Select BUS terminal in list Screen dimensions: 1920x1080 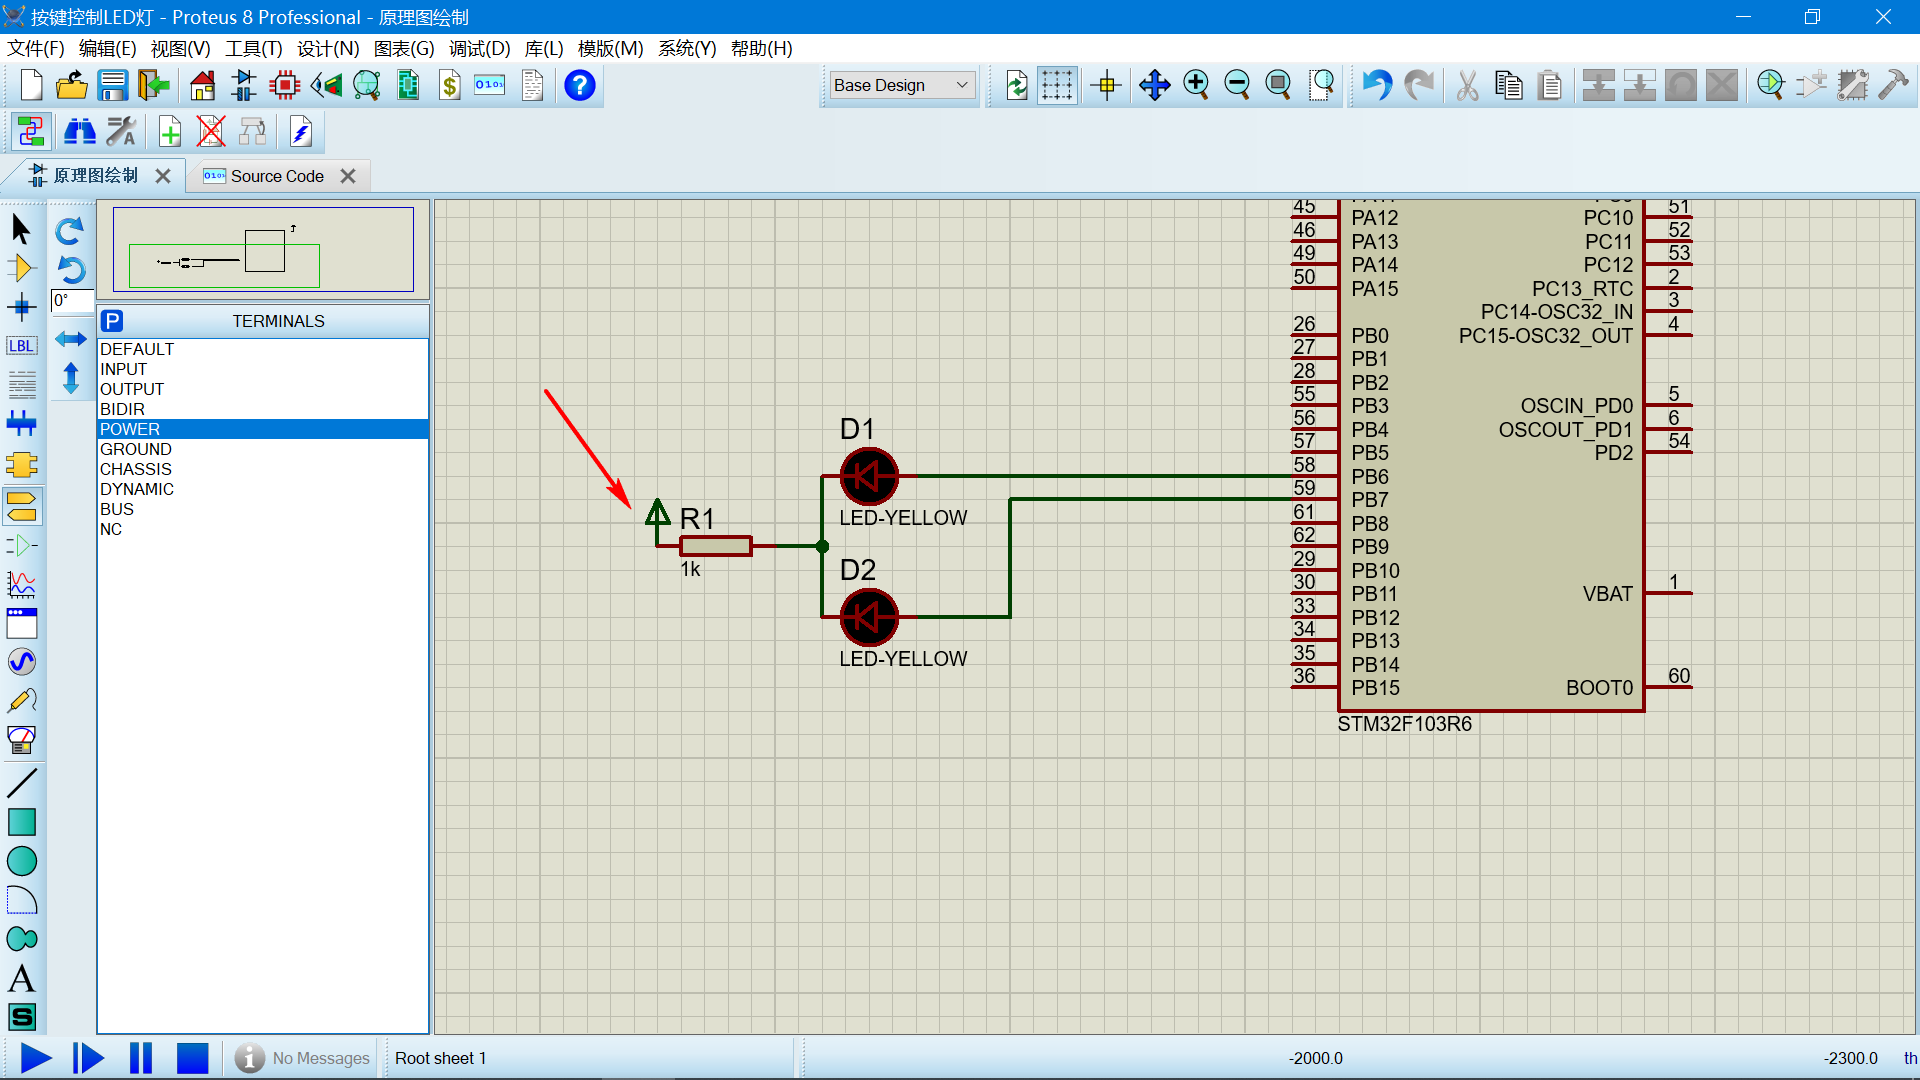(x=263, y=509)
